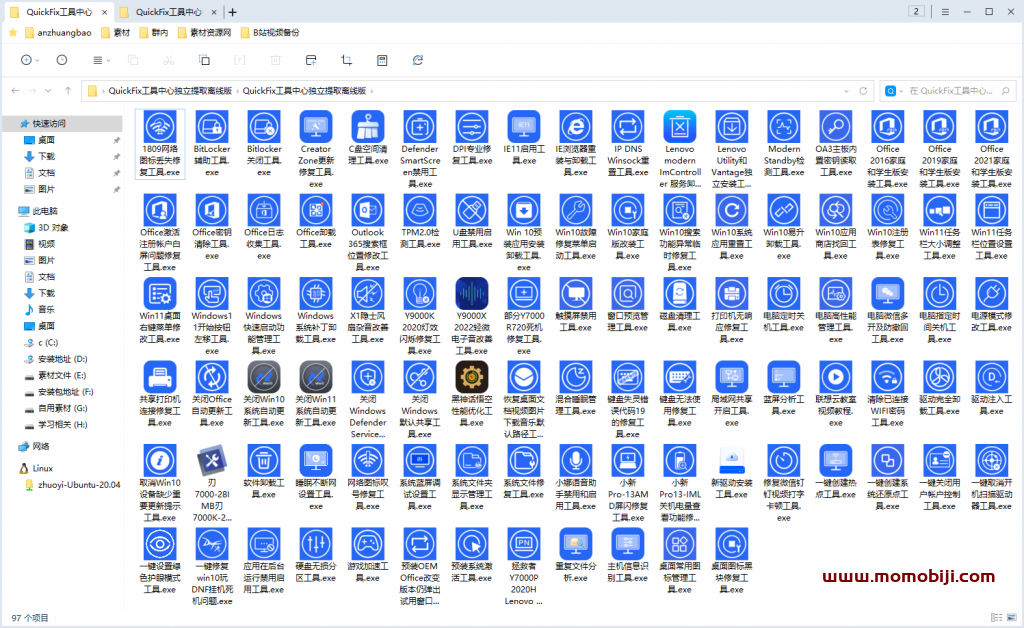Viewport: 1024px width, 628px height.
Task: Select the 黑神话悟空性能优化工具.exe icon
Action: 472,377
